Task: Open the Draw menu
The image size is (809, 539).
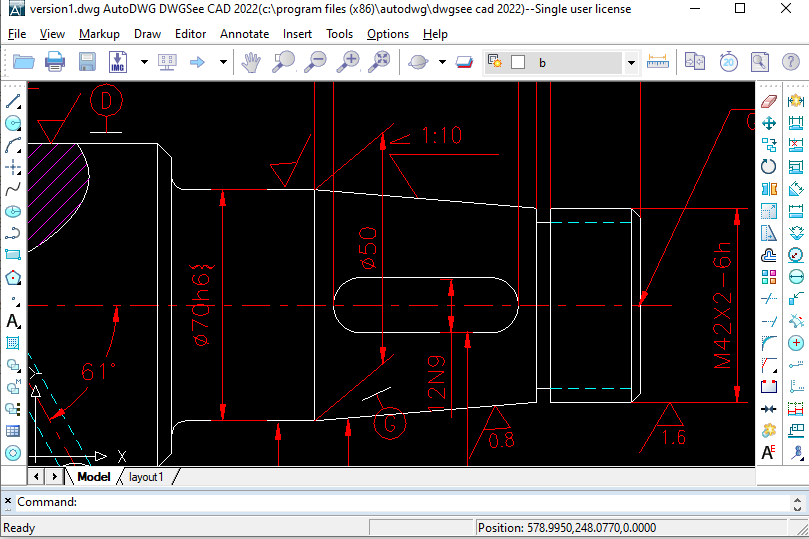Action: (147, 34)
